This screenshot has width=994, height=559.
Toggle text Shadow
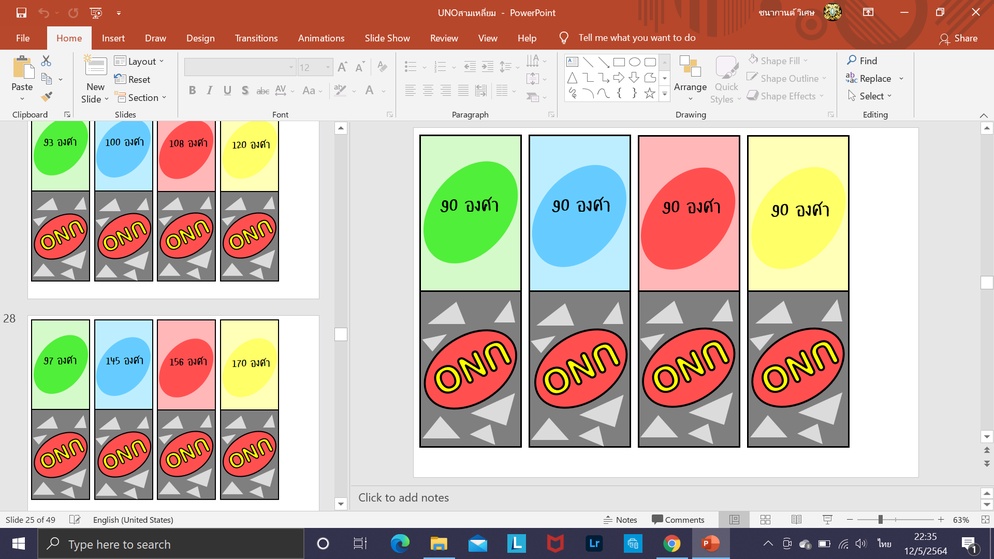[x=245, y=91]
